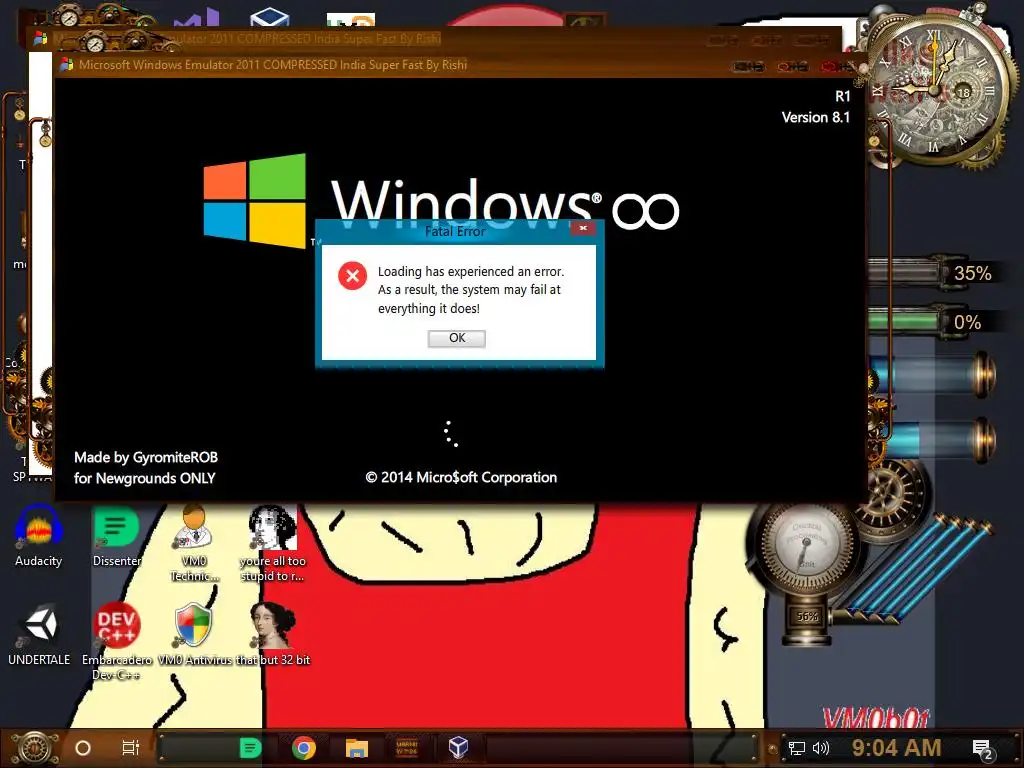This screenshot has height=768, width=1024.
Task: Open the volume control in the tray
Action: [x=820, y=748]
